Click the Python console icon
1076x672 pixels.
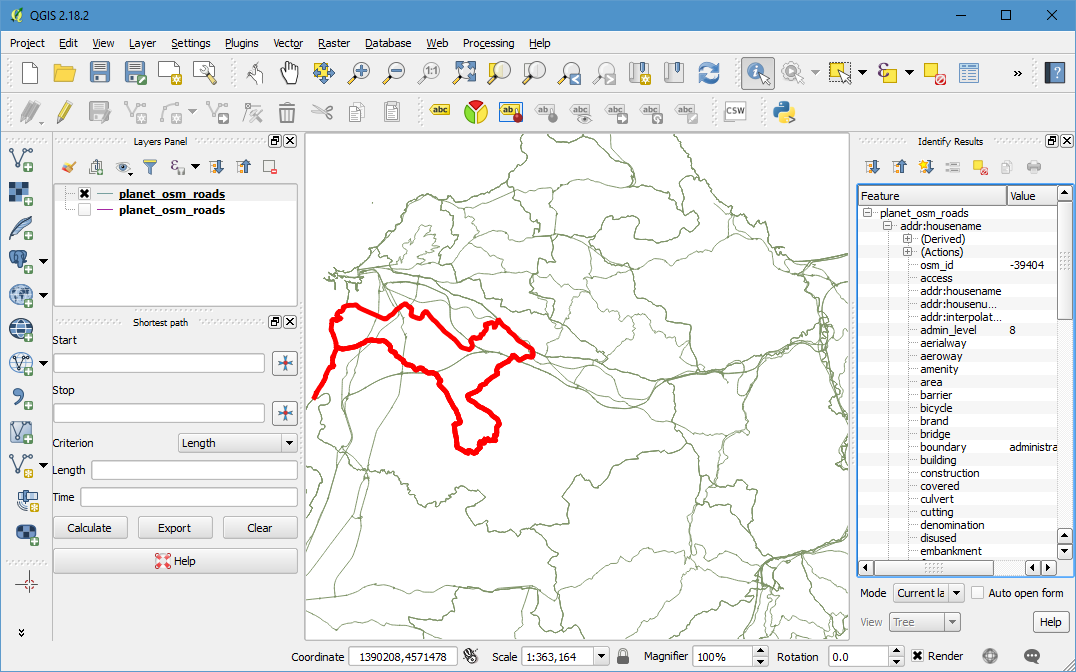tap(783, 111)
